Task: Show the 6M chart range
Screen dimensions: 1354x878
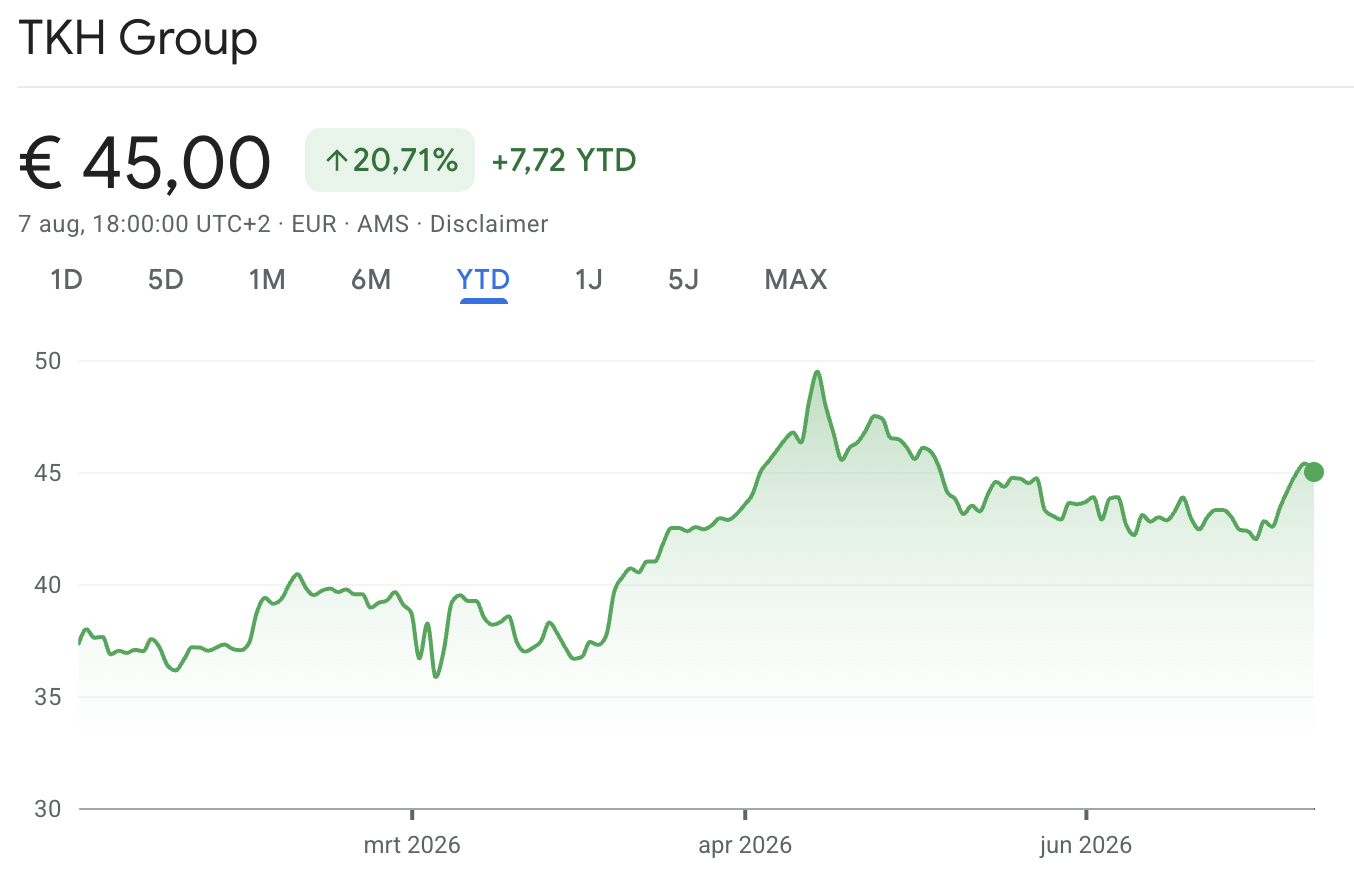Action: click(371, 280)
